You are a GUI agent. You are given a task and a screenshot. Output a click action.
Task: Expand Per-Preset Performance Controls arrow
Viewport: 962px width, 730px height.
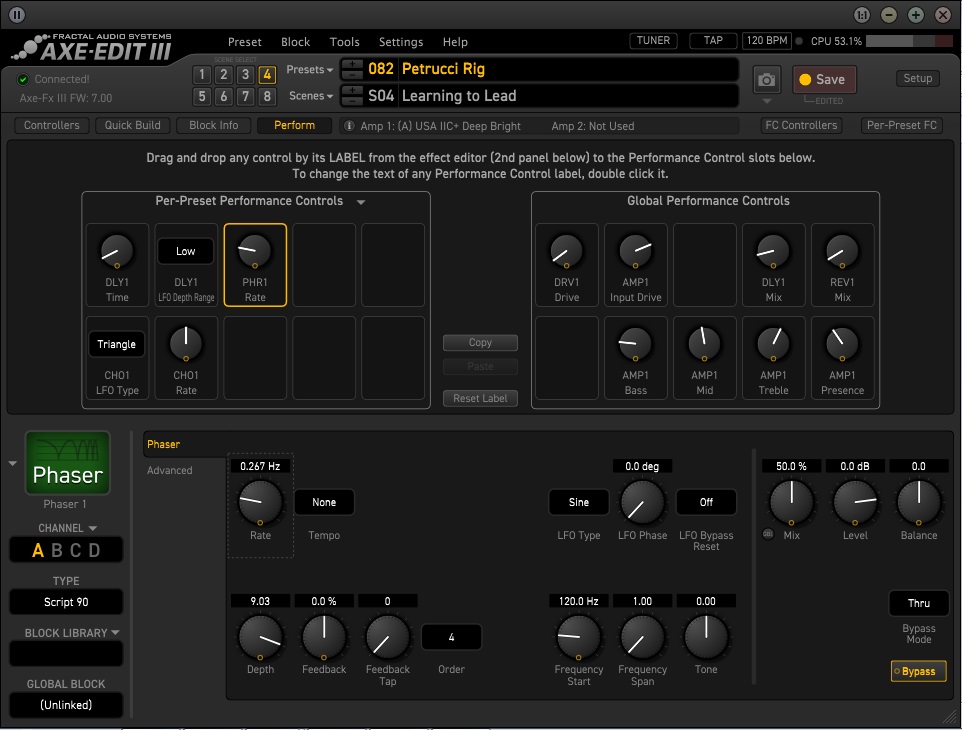(x=361, y=202)
